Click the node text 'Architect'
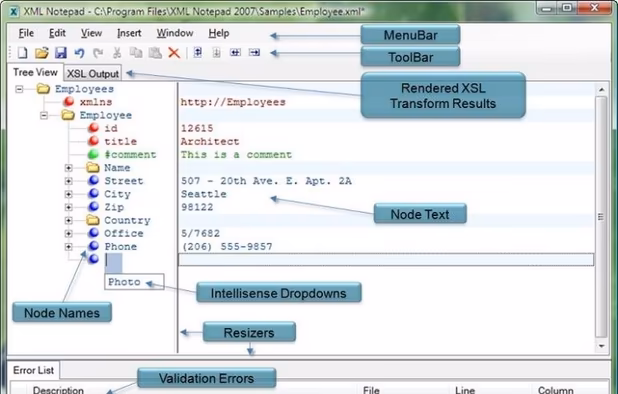 tap(210, 141)
